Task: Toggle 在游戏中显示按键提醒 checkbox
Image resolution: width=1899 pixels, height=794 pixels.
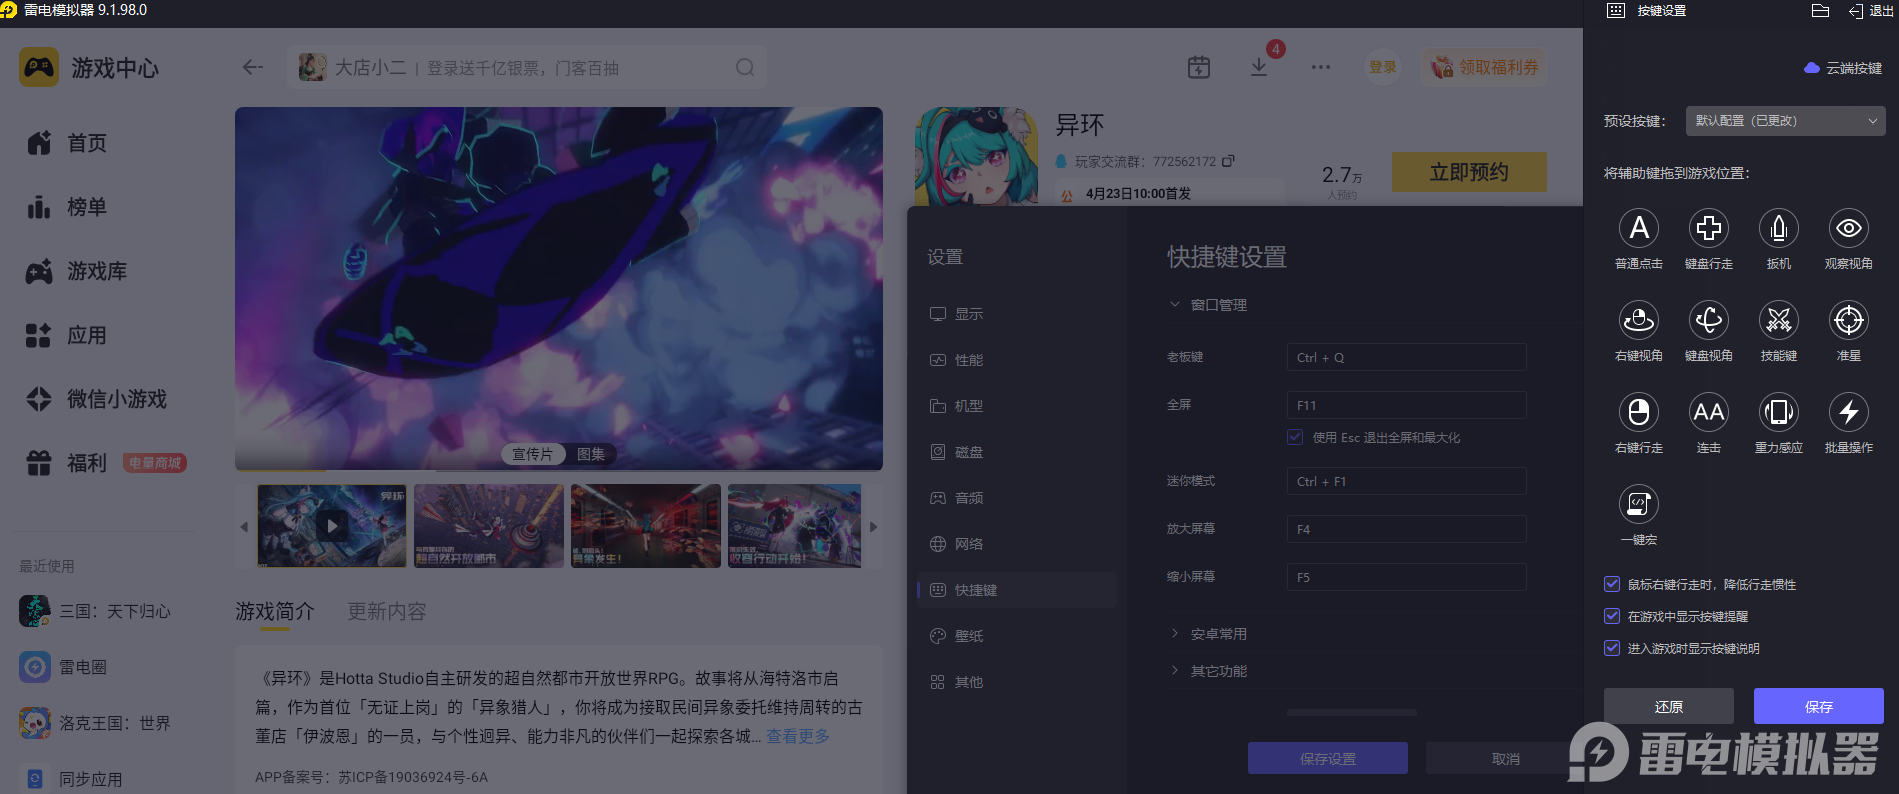Action: point(1611,616)
